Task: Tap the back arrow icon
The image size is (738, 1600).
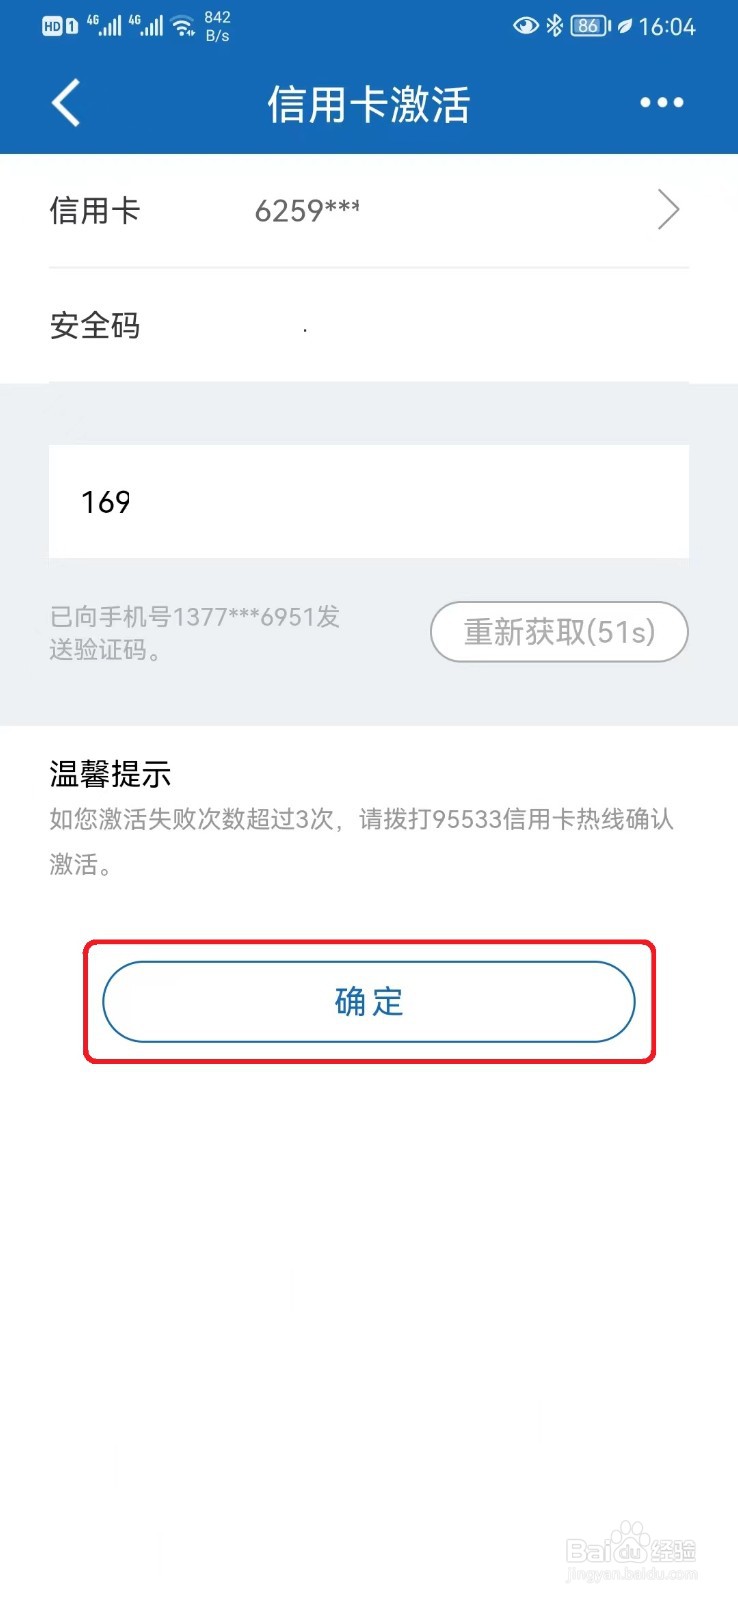Action: pyautogui.click(x=66, y=103)
